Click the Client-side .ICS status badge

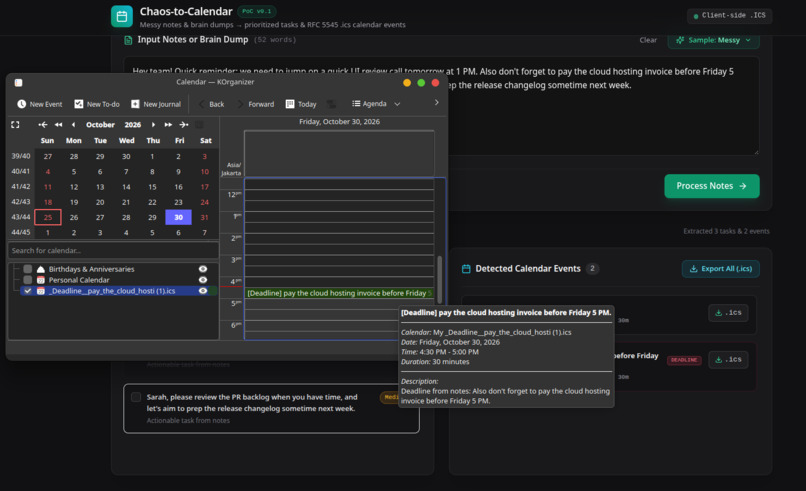pyautogui.click(x=729, y=16)
